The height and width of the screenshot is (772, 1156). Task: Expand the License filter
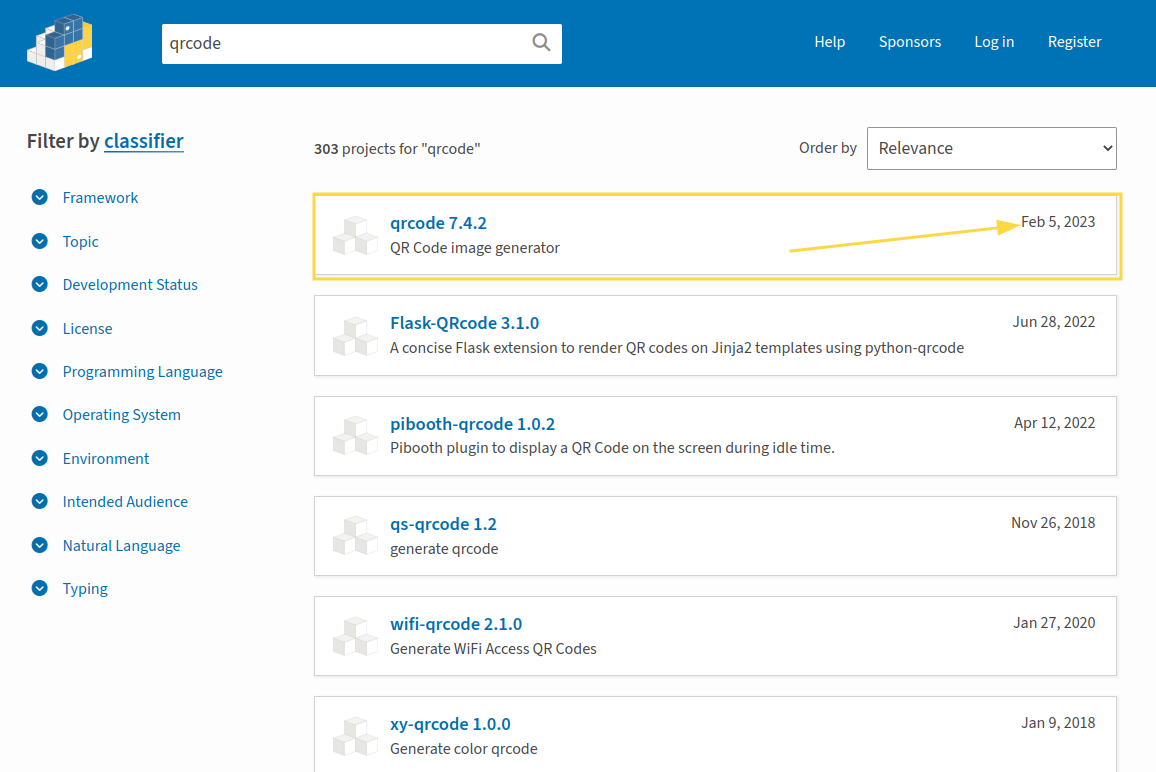pyautogui.click(x=40, y=328)
